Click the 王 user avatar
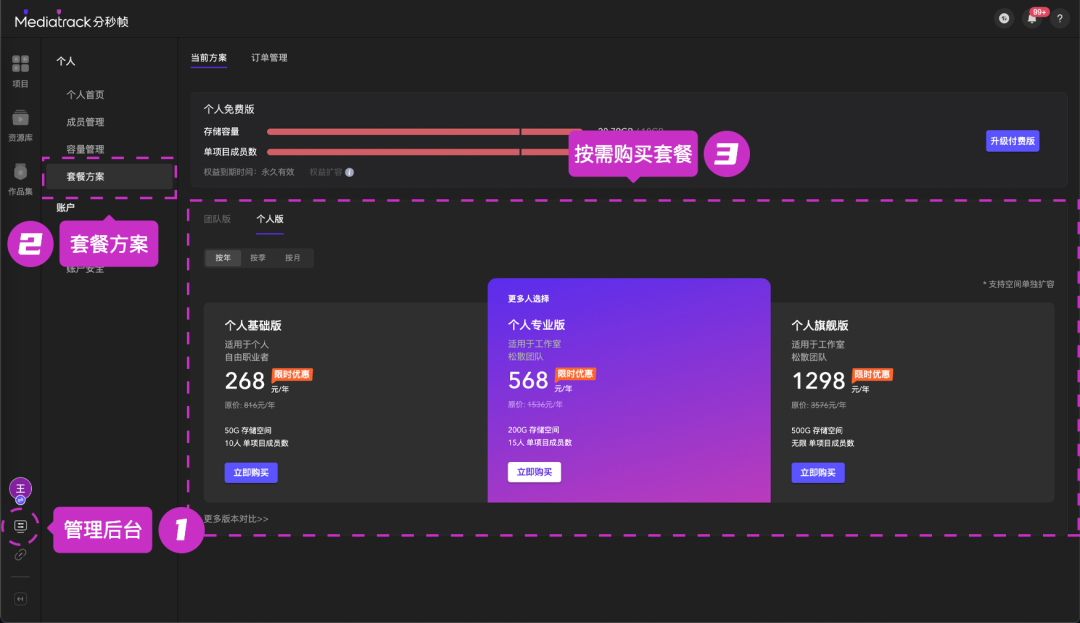 [20, 489]
